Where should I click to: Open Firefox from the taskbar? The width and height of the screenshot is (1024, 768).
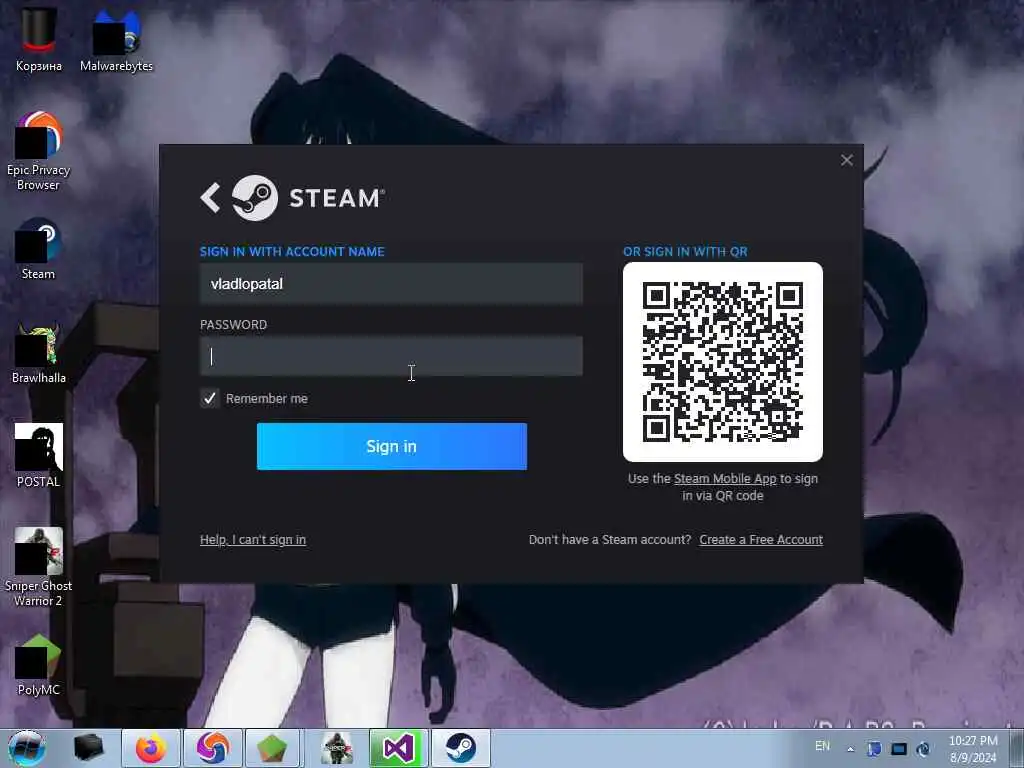click(151, 748)
